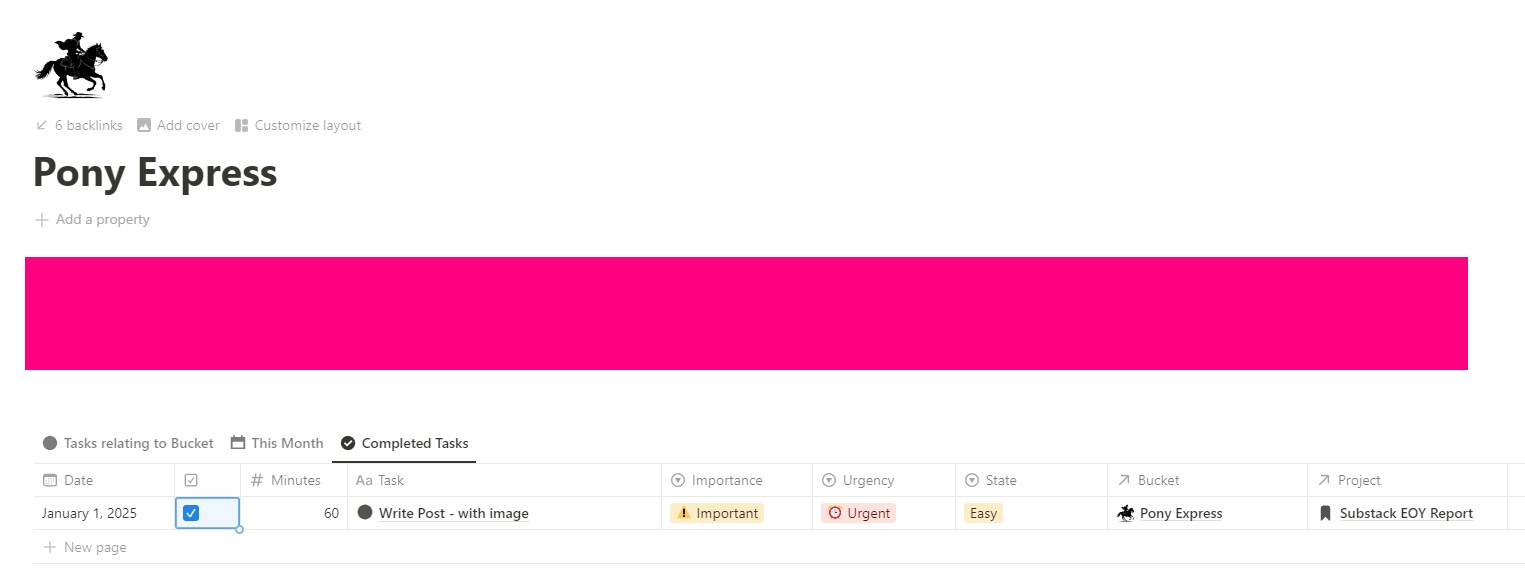Uncheck the completed checkbox for Write Post
The height and width of the screenshot is (568, 1525).
(x=191, y=513)
